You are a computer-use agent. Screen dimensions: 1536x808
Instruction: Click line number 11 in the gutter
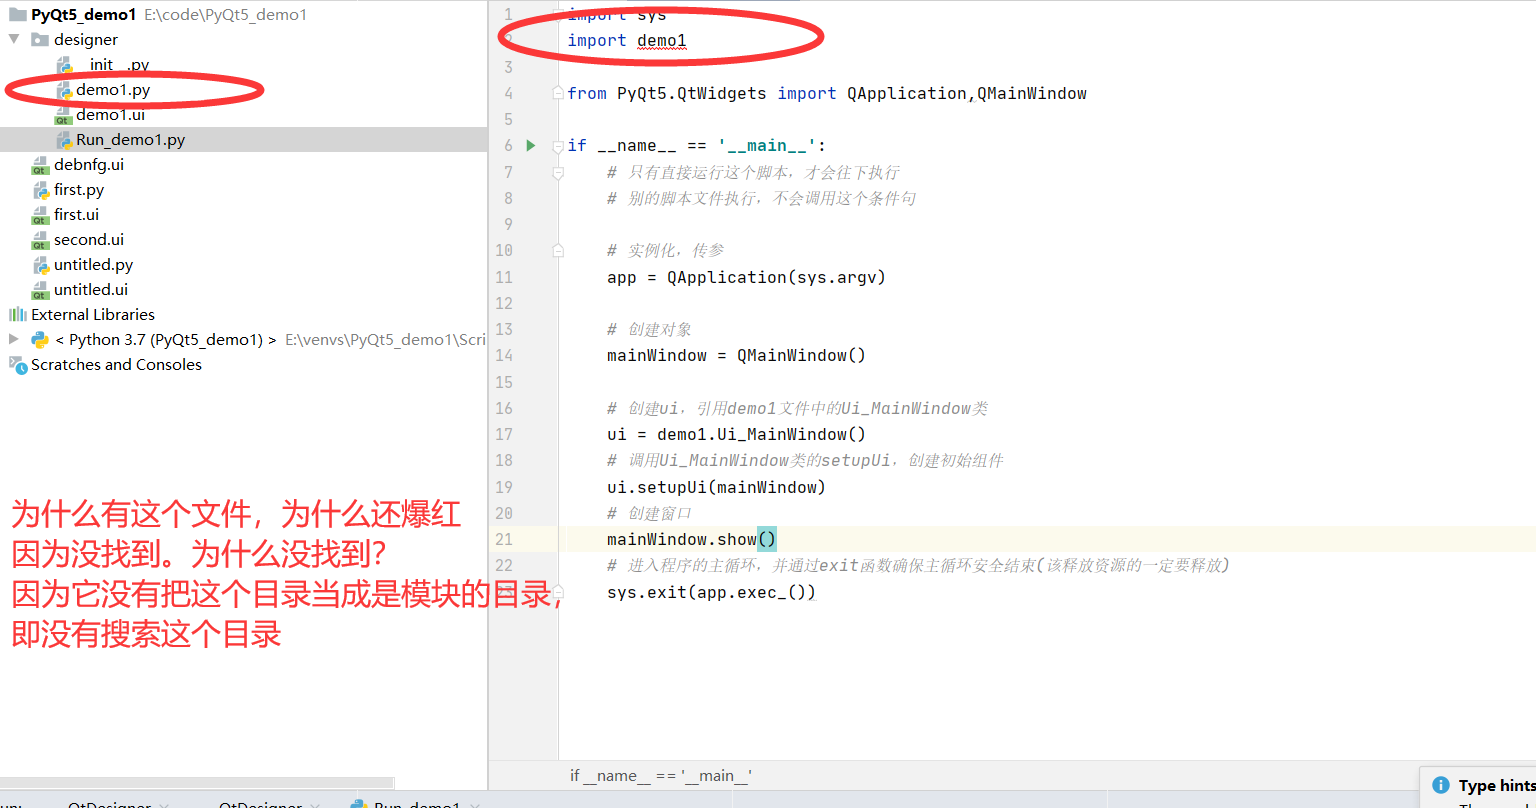(x=504, y=277)
